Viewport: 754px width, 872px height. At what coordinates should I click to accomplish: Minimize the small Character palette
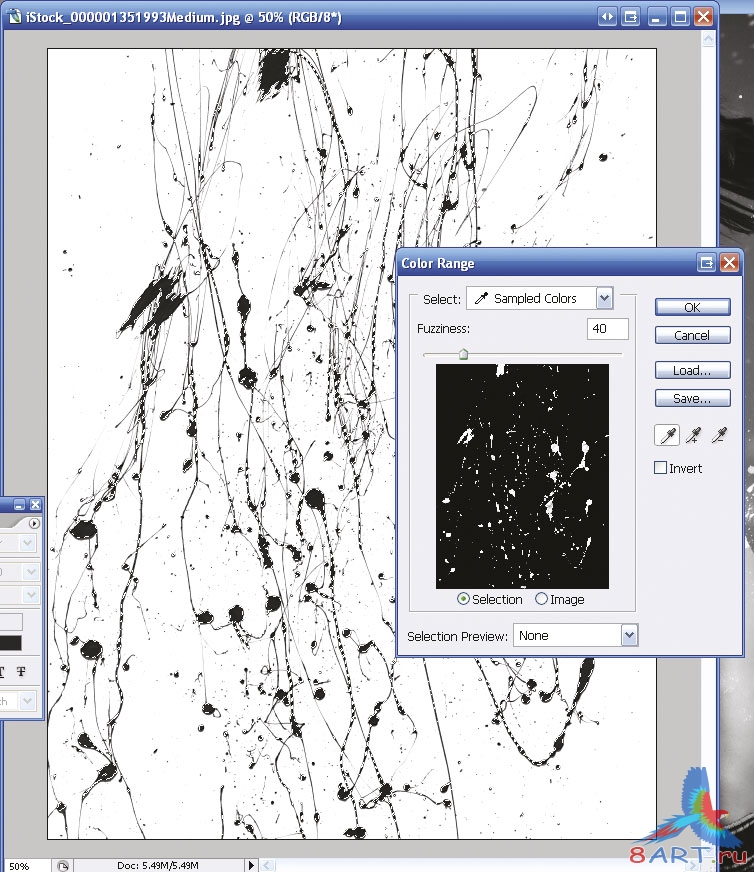pyautogui.click(x=19, y=504)
